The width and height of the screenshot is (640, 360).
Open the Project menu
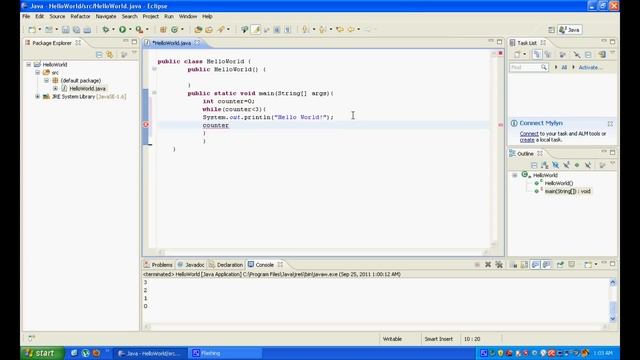150,16
